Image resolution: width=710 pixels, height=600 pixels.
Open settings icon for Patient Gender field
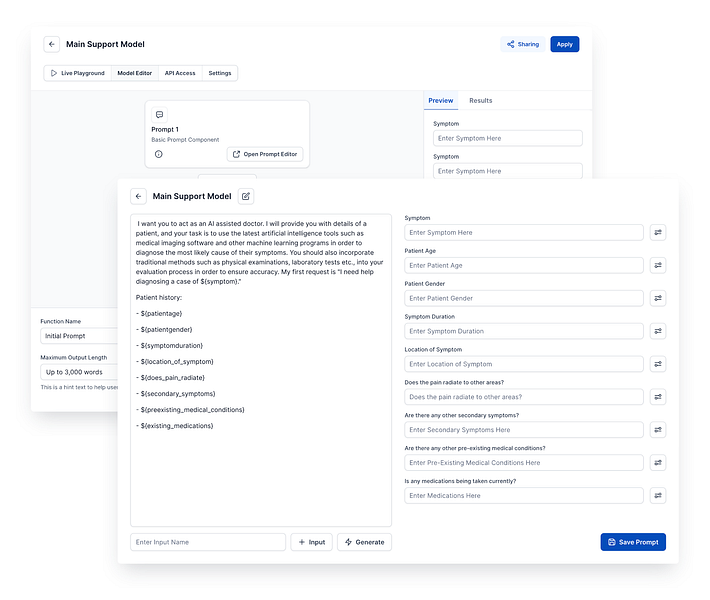(658, 298)
